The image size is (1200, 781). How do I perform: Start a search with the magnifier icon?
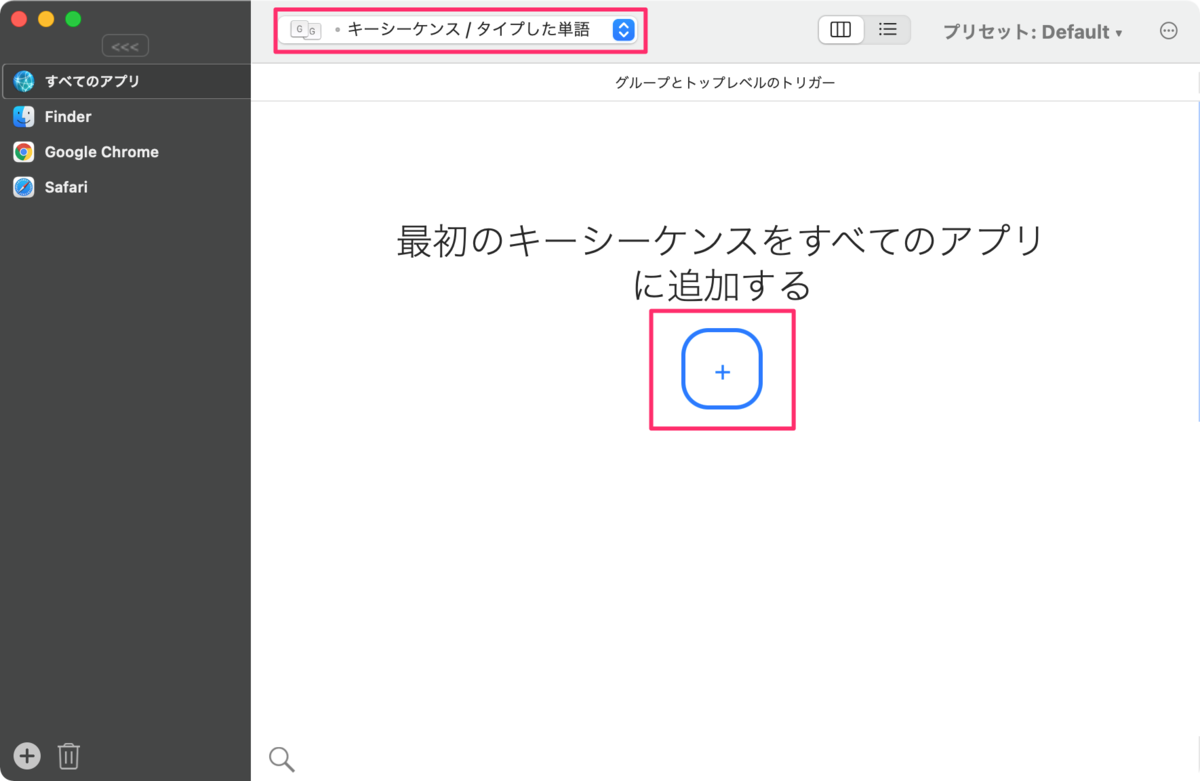(x=281, y=758)
